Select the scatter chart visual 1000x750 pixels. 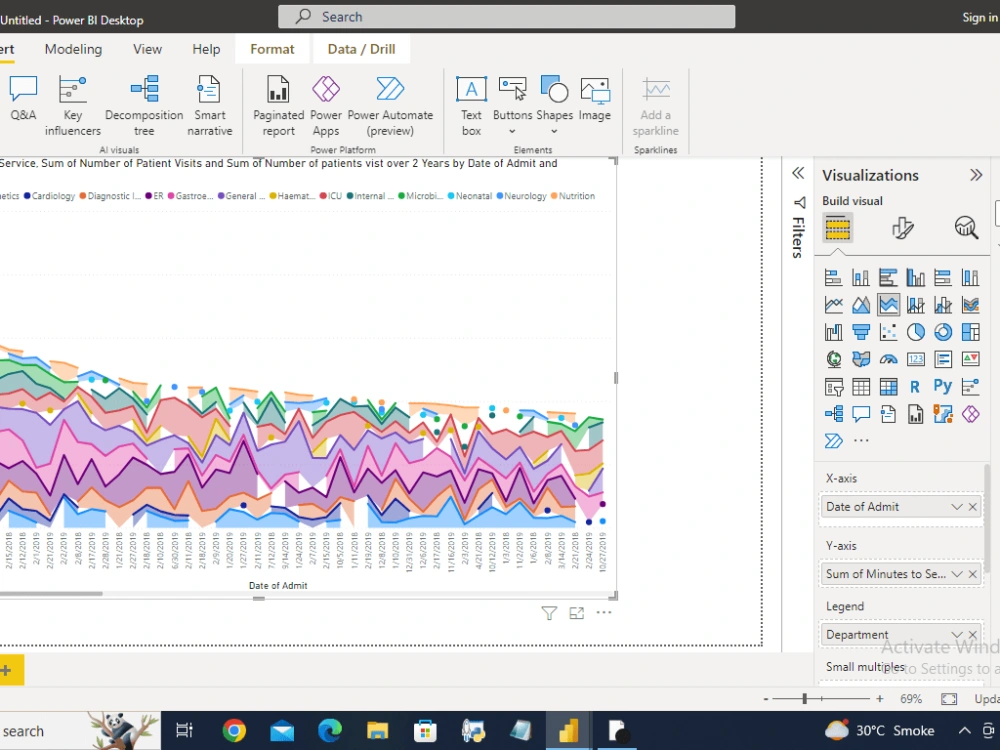(888, 332)
